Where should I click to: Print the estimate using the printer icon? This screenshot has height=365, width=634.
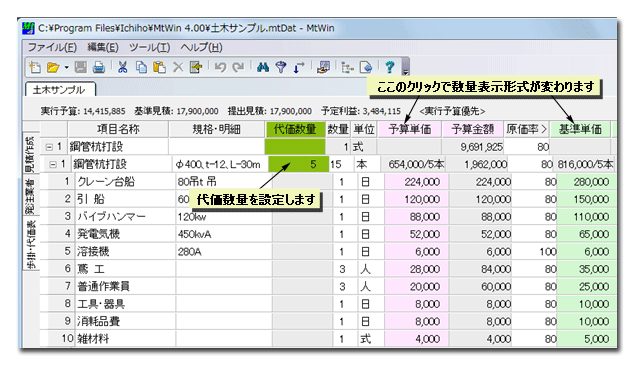[99, 67]
